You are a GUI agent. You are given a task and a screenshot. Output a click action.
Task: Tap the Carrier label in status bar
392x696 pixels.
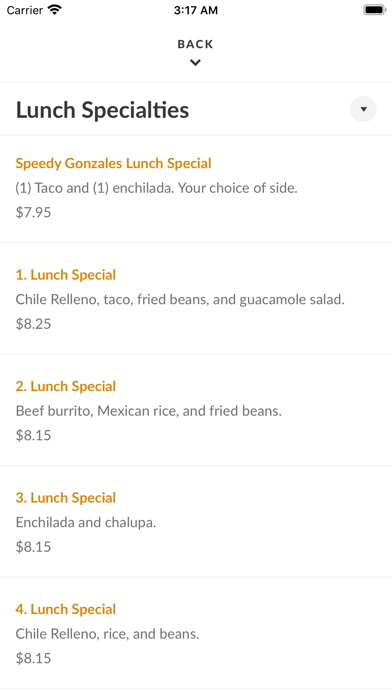pyautogui.click(x=24, y=10)
